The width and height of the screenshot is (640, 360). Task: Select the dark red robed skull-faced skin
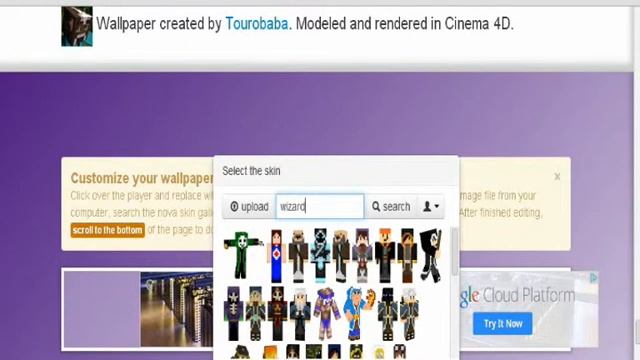(278, 313)
